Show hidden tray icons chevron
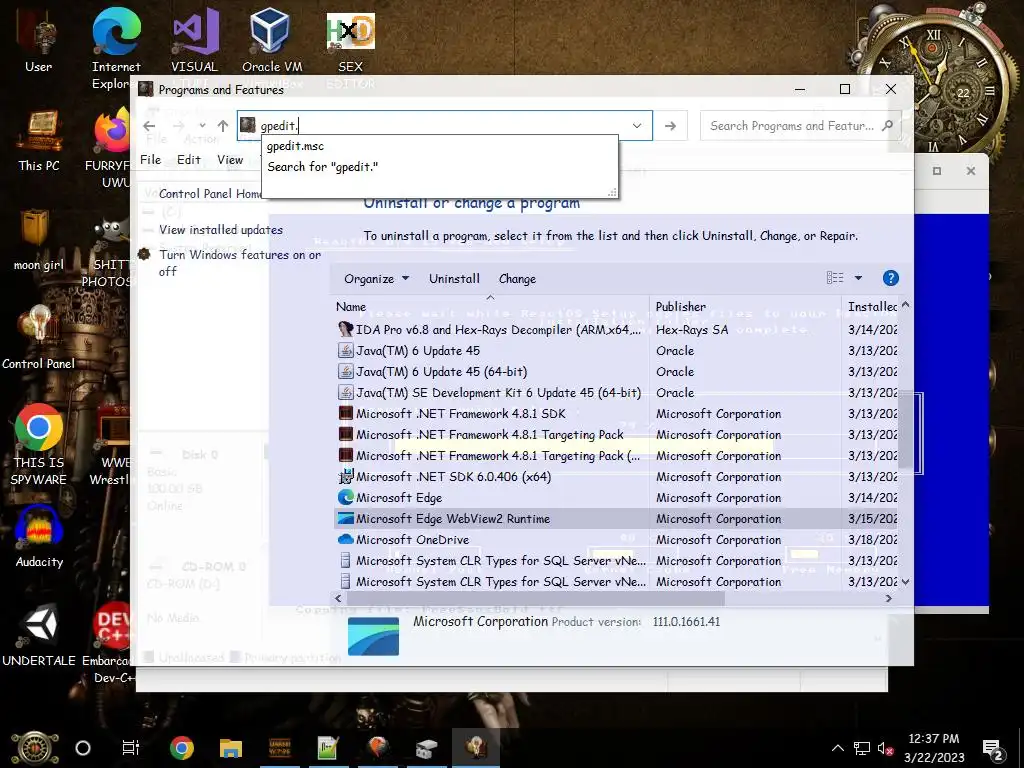 (838, 748)
